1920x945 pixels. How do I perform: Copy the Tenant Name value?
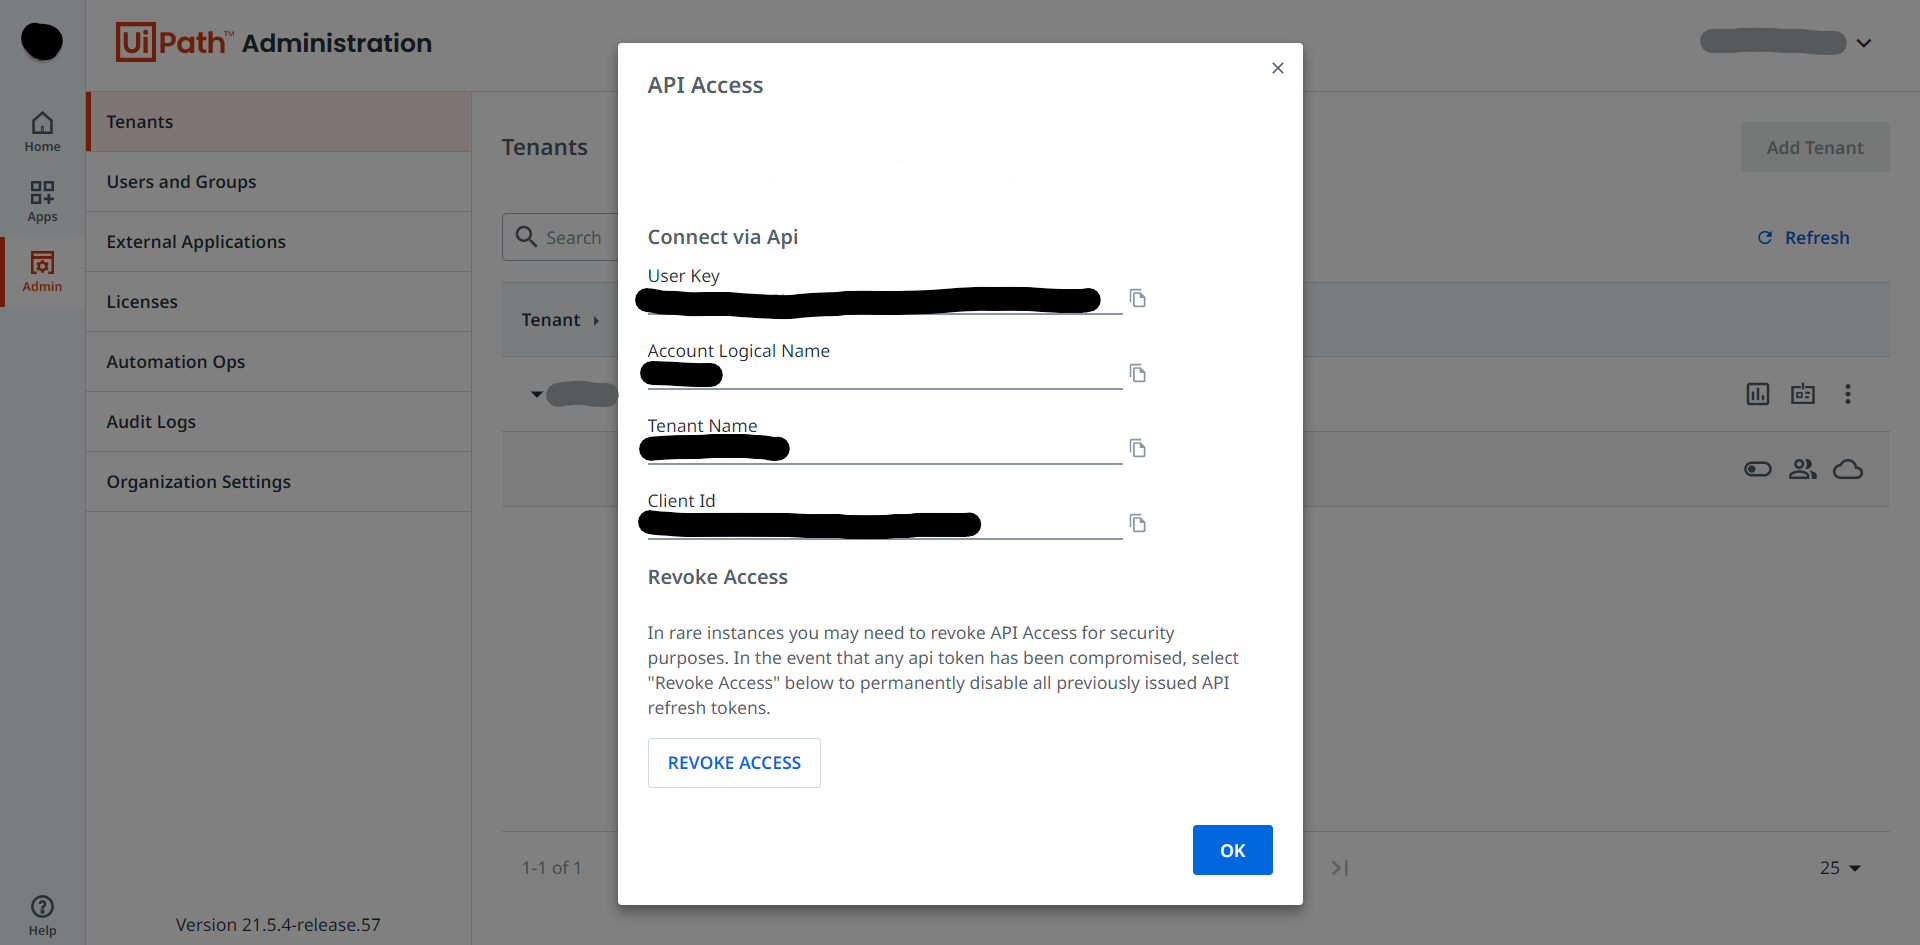click(x=1137, y=448)
